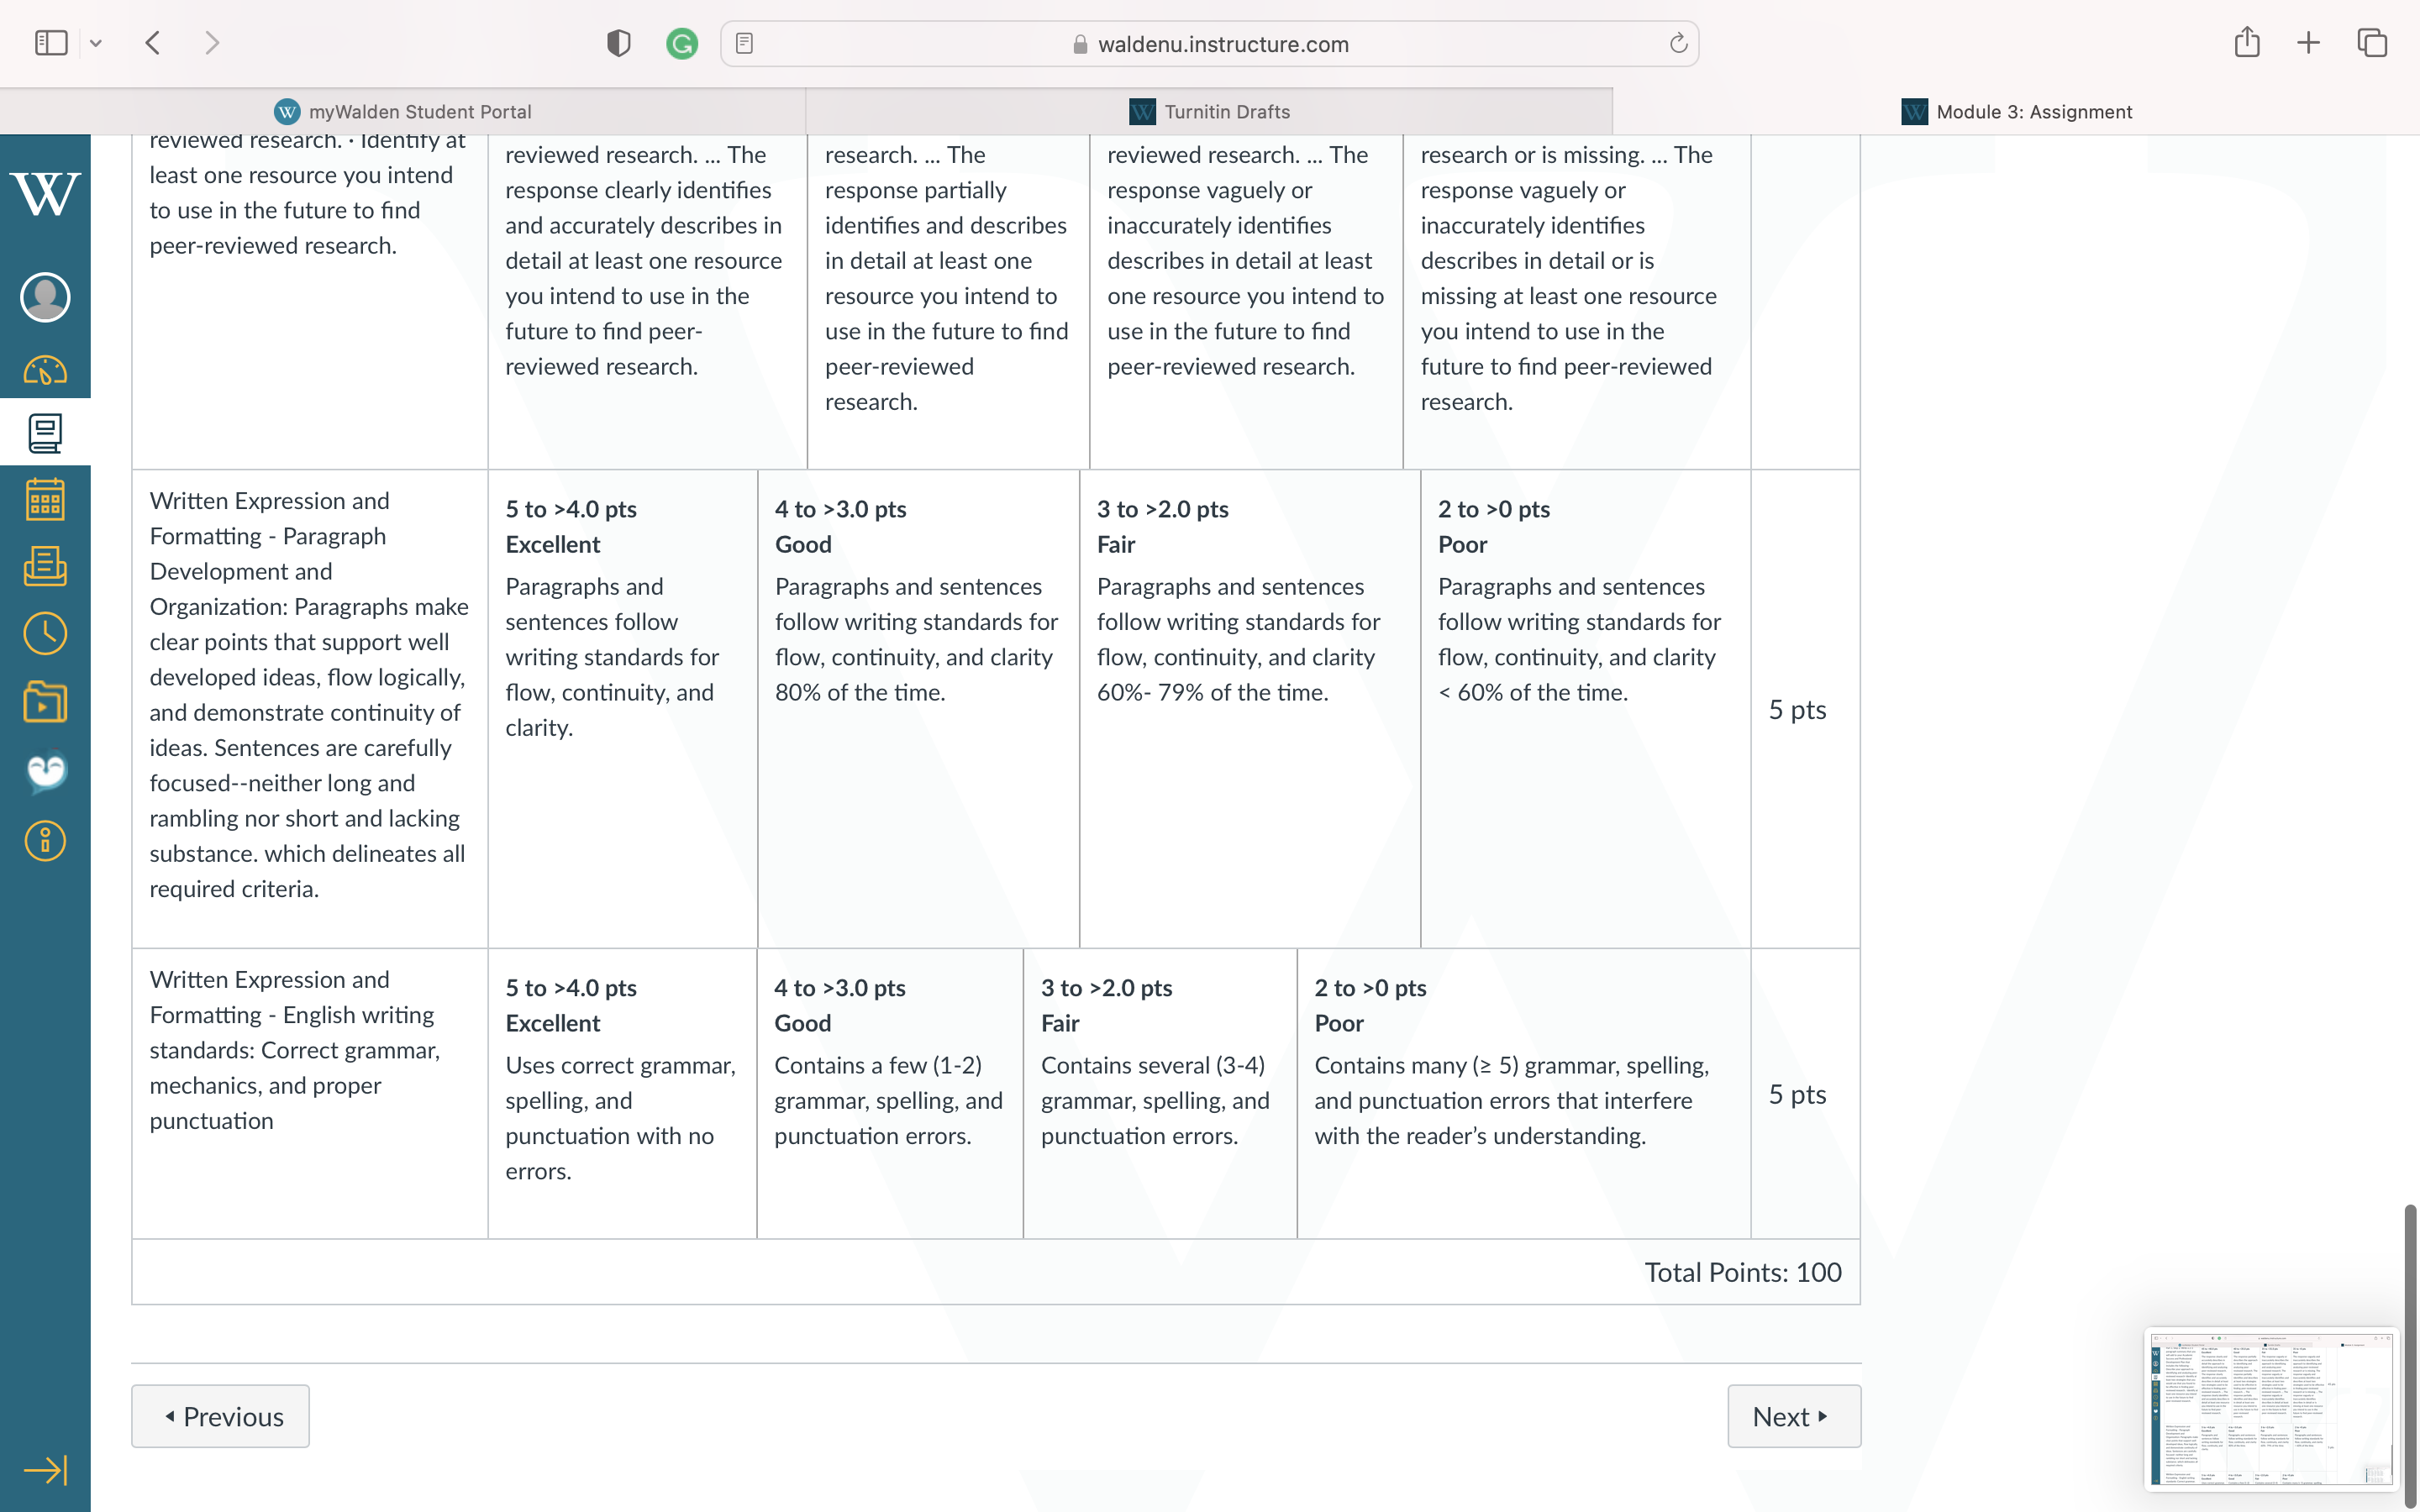Open the Dashboard gauge icon
Image resolution: width=2420 pixels, height=1512 pixels.
pyautogui.click(x=45, y=371)
